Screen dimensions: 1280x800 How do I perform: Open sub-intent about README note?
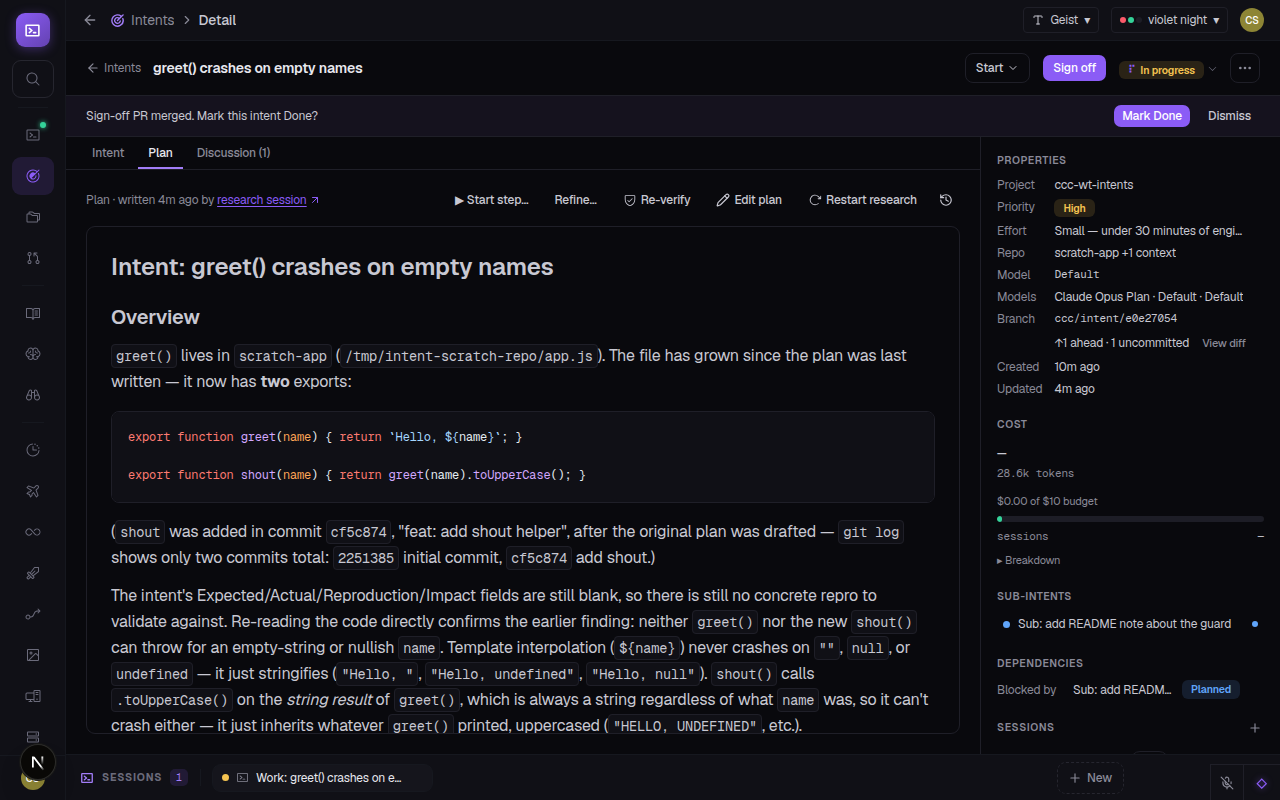pos(1130,624)
